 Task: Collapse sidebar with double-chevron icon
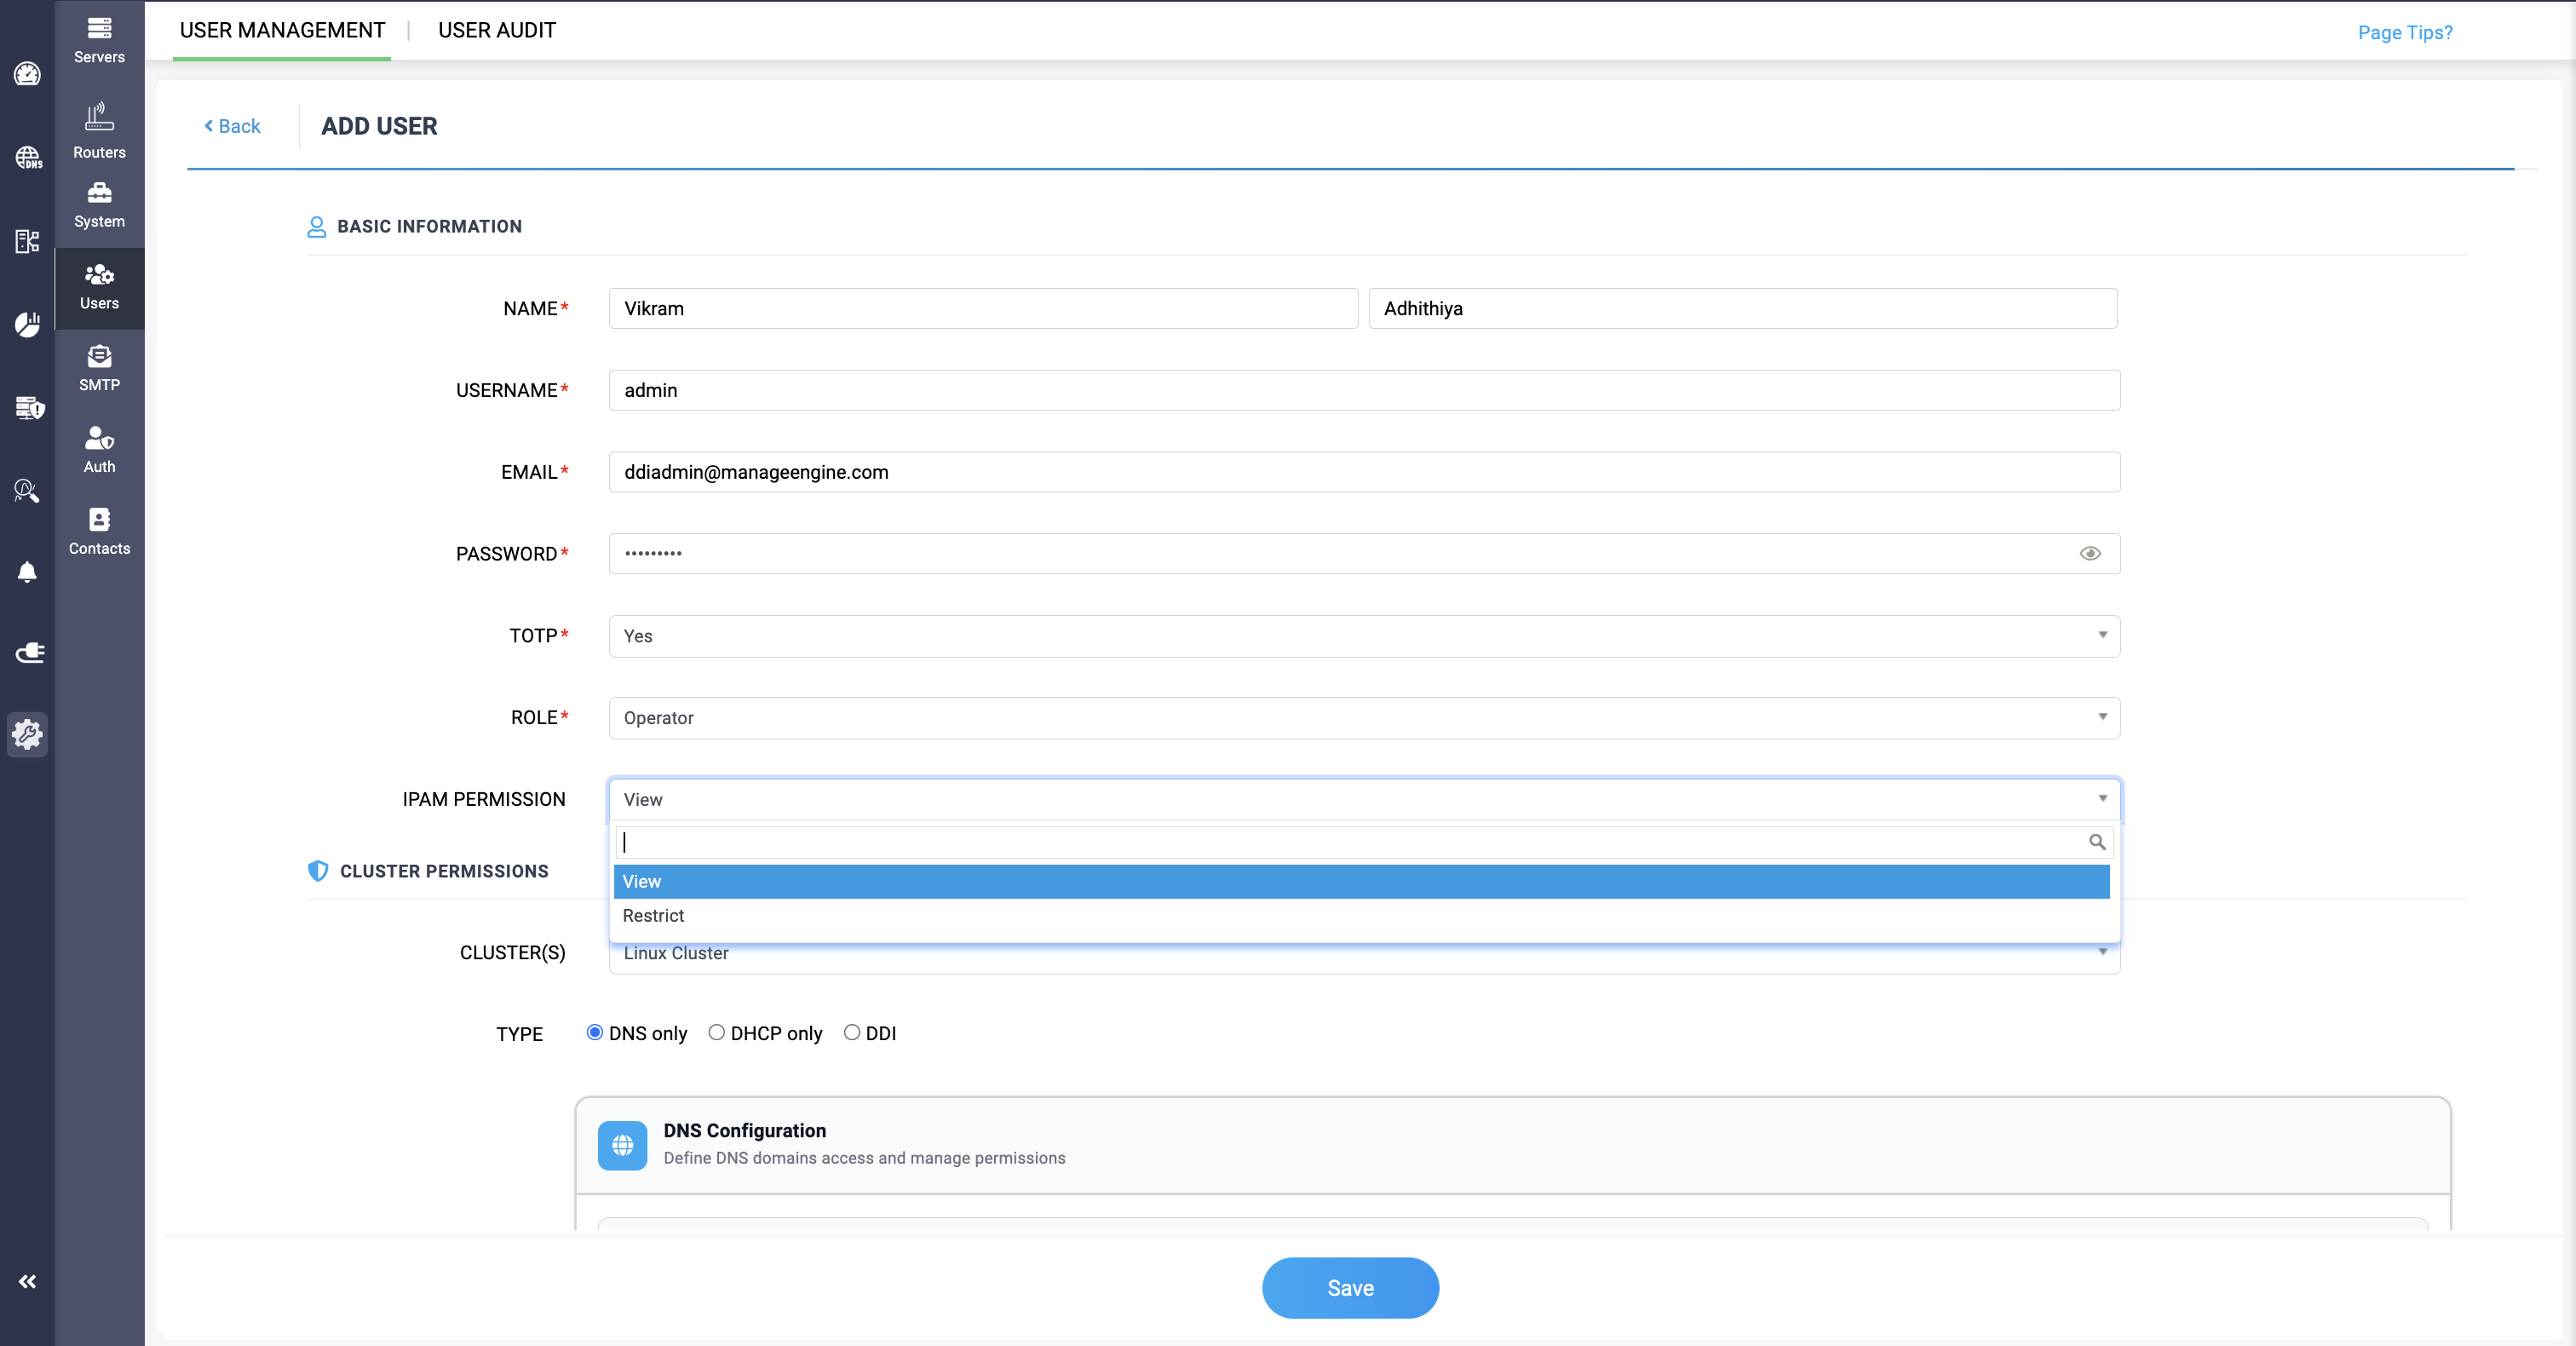pos(27,1281)
